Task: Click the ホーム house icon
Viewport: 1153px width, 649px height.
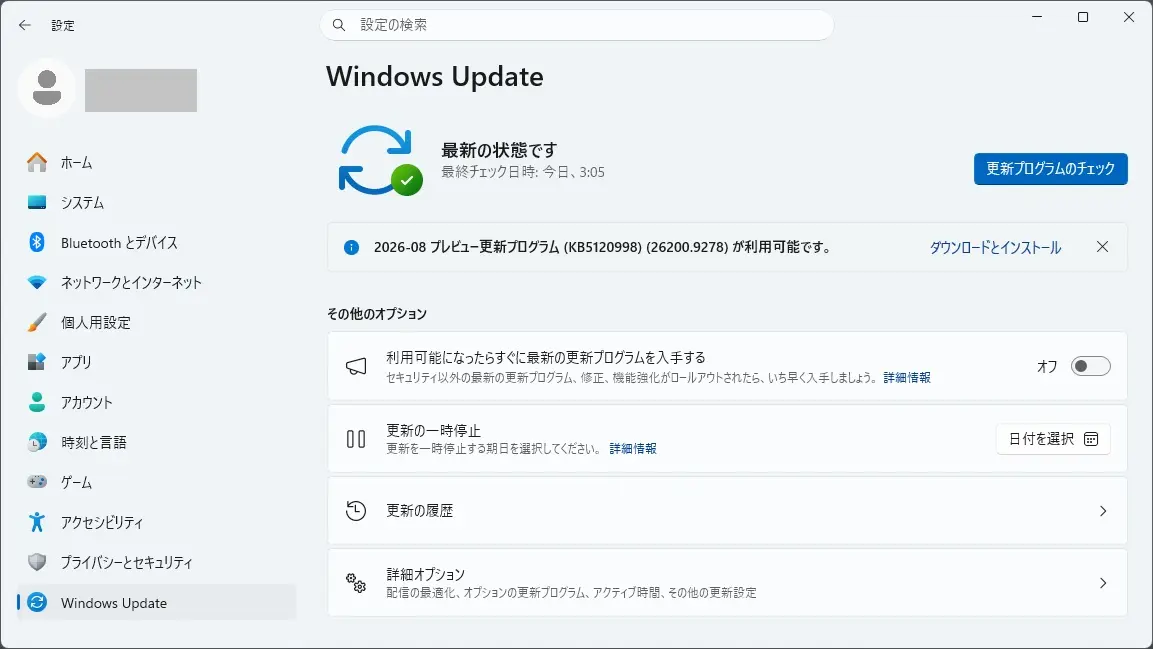Action: (x=37, y=162)
